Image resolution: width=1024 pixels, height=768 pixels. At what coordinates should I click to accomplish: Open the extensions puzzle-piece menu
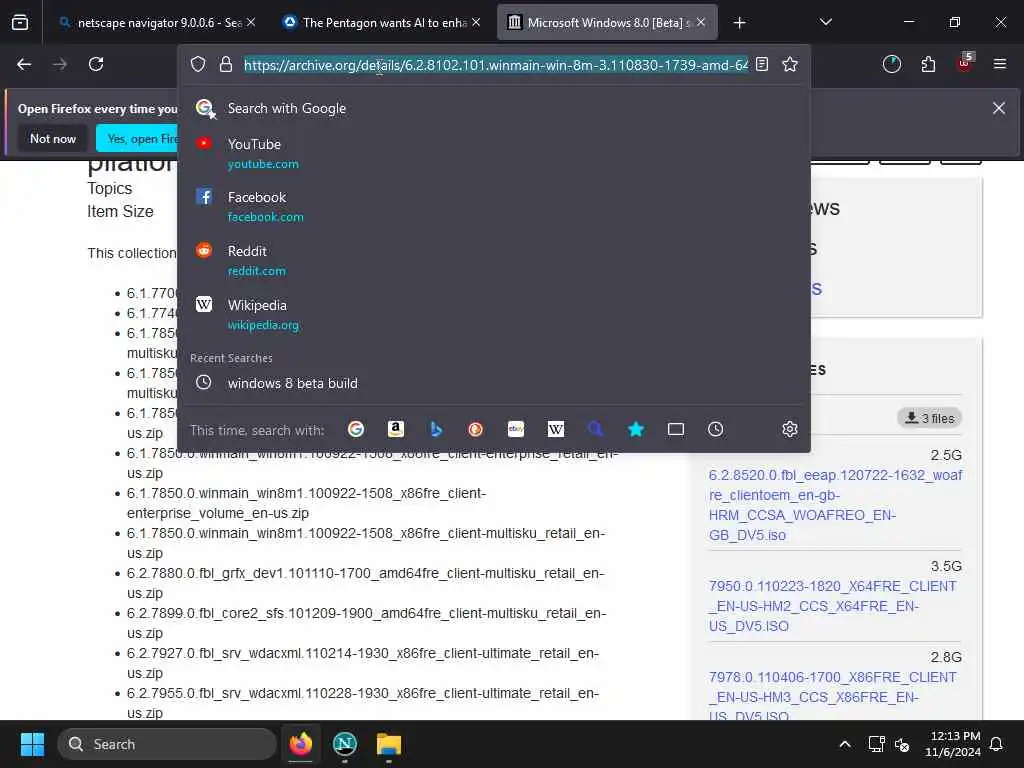click(928, 64)
